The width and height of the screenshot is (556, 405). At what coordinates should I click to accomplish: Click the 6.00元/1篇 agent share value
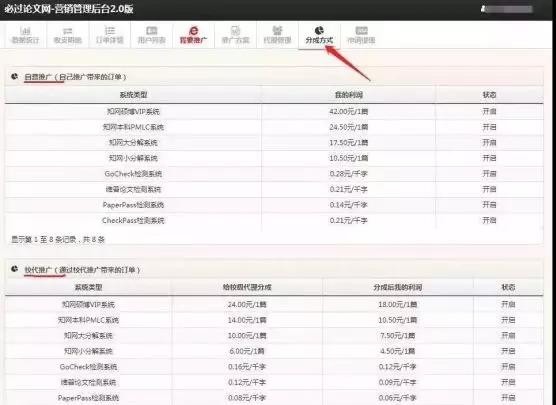(247, 351)
